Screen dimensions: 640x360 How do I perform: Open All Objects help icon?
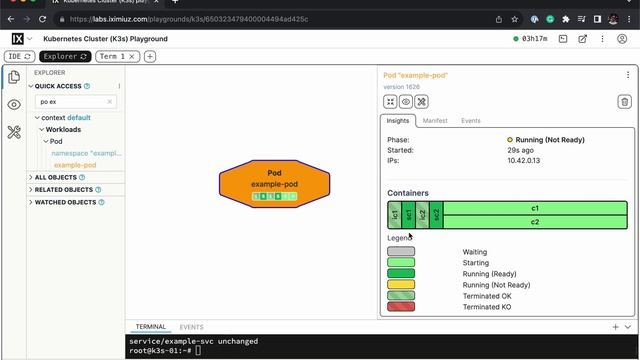point(82,177)
